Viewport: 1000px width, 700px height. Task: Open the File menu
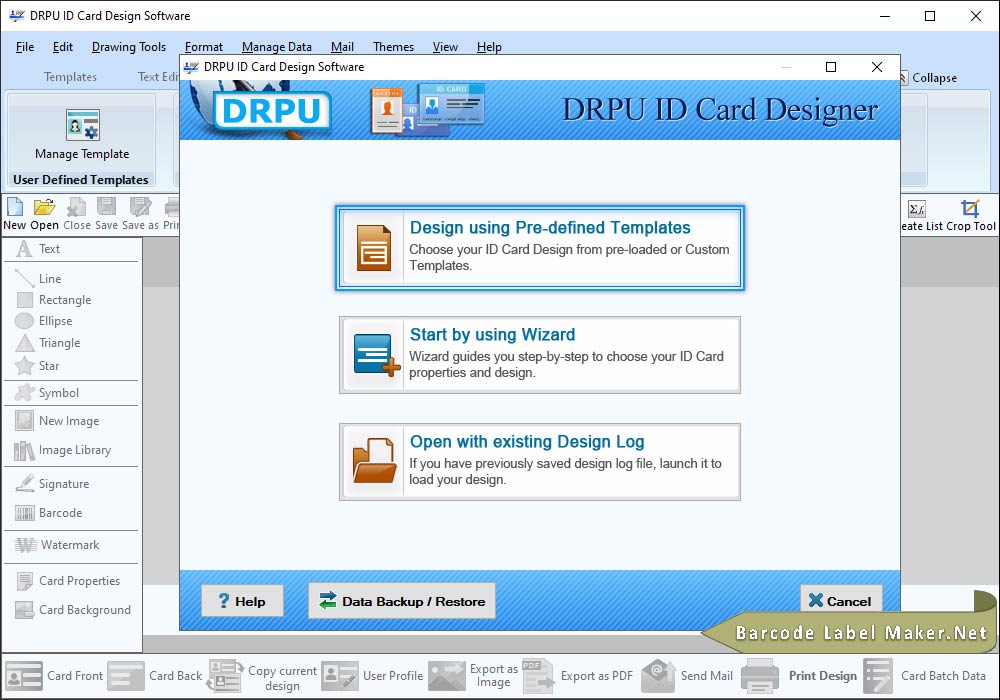tap(25, 47)
